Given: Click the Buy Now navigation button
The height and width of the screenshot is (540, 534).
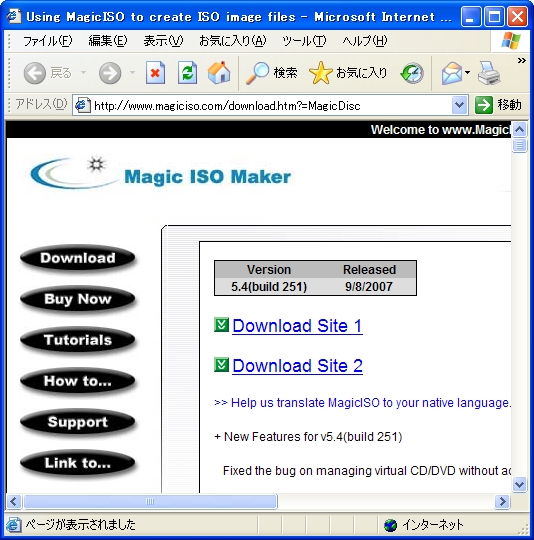Looking at the screenshot, I should [78, 299].
